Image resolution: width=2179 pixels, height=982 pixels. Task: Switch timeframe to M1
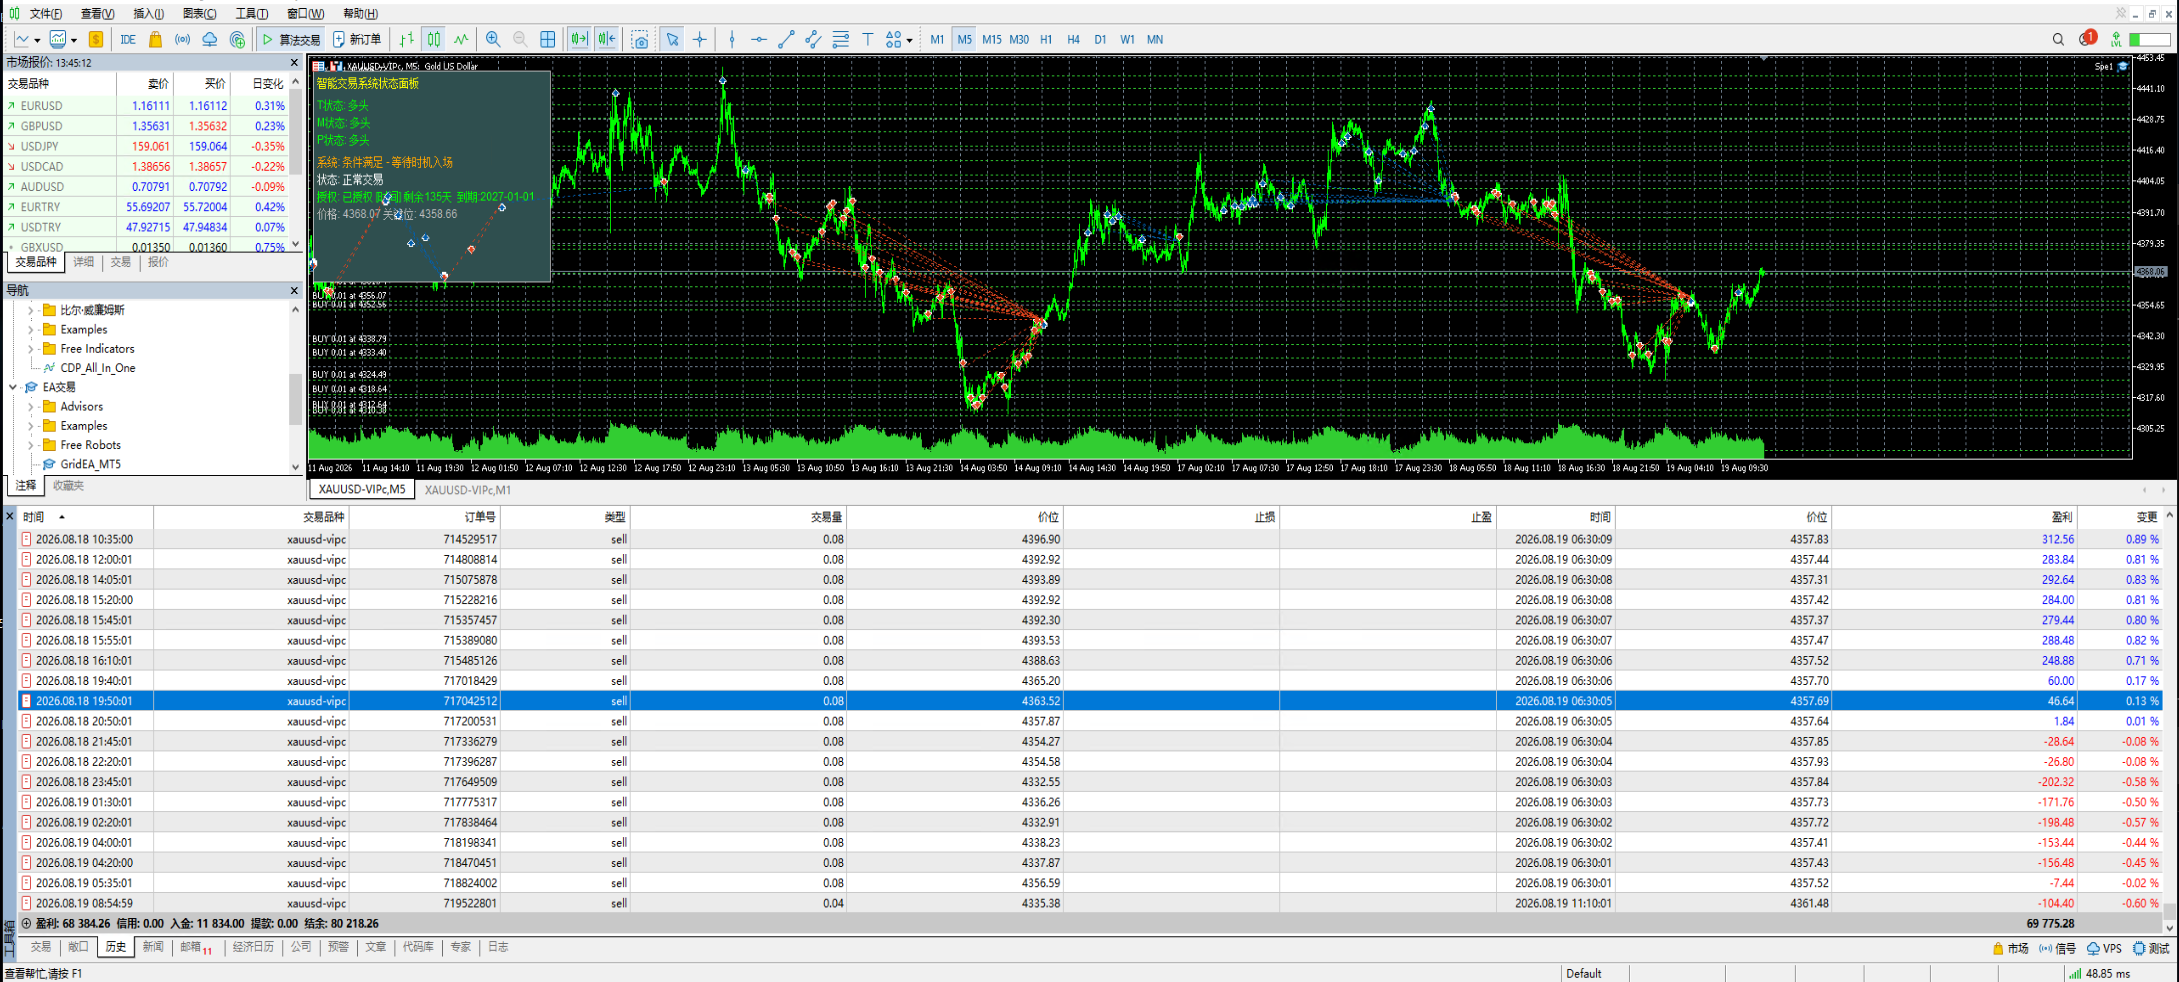[937, 40]
